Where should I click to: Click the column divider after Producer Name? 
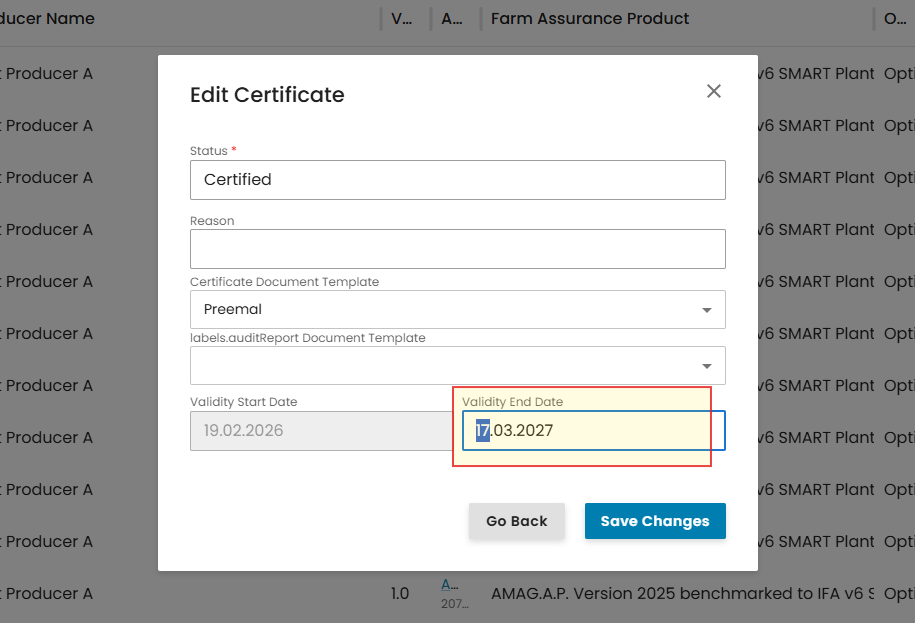[x=381, y=18]
